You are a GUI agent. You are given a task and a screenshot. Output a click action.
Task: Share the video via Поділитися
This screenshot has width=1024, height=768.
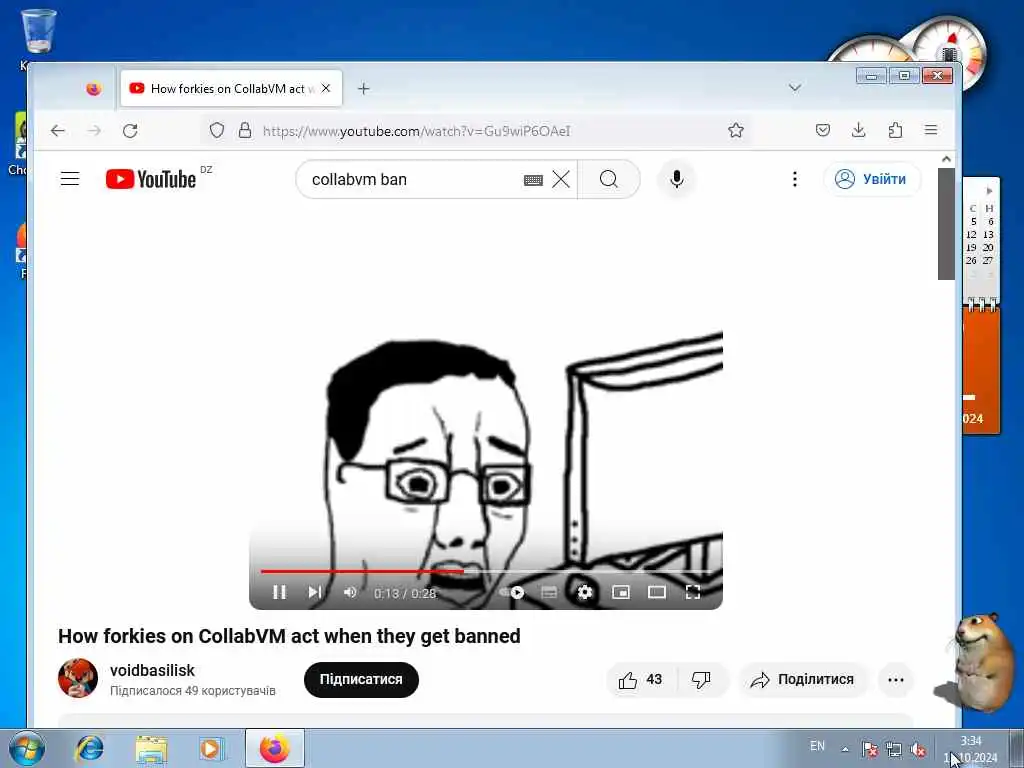coord(803,680)
